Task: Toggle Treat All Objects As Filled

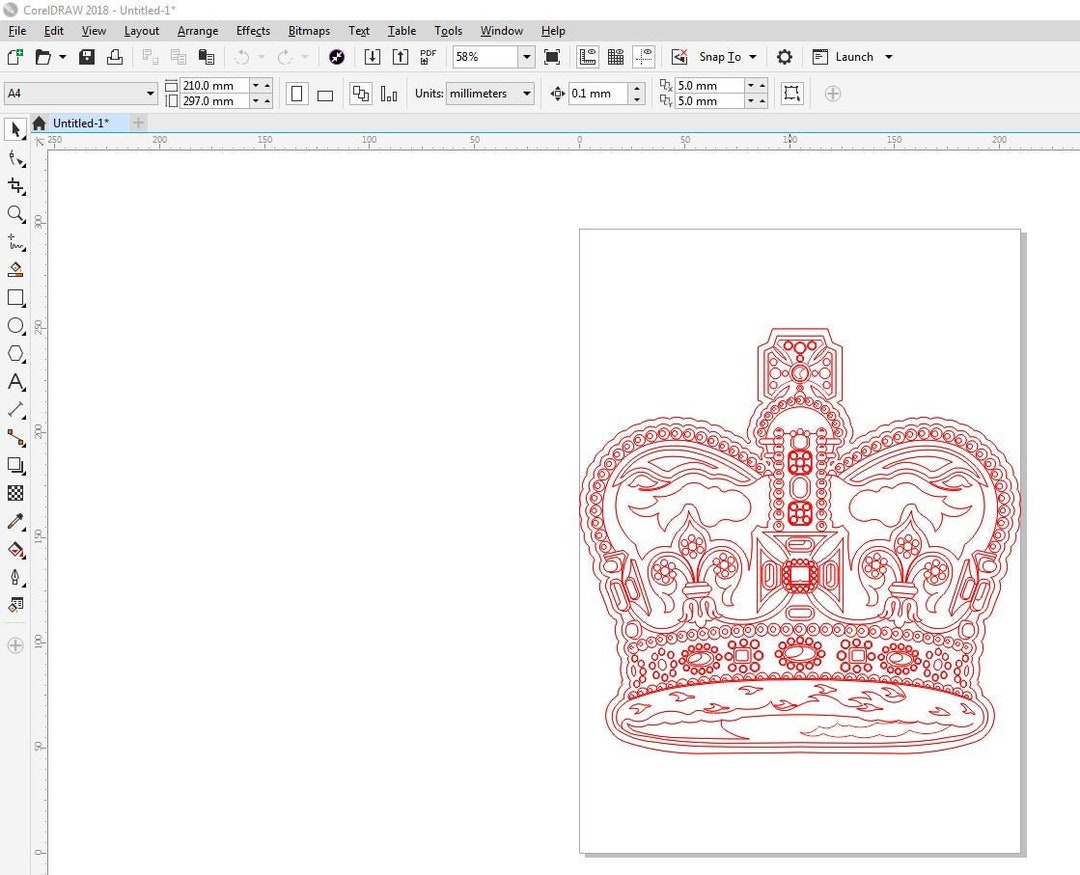Action: tap(361, 93)
